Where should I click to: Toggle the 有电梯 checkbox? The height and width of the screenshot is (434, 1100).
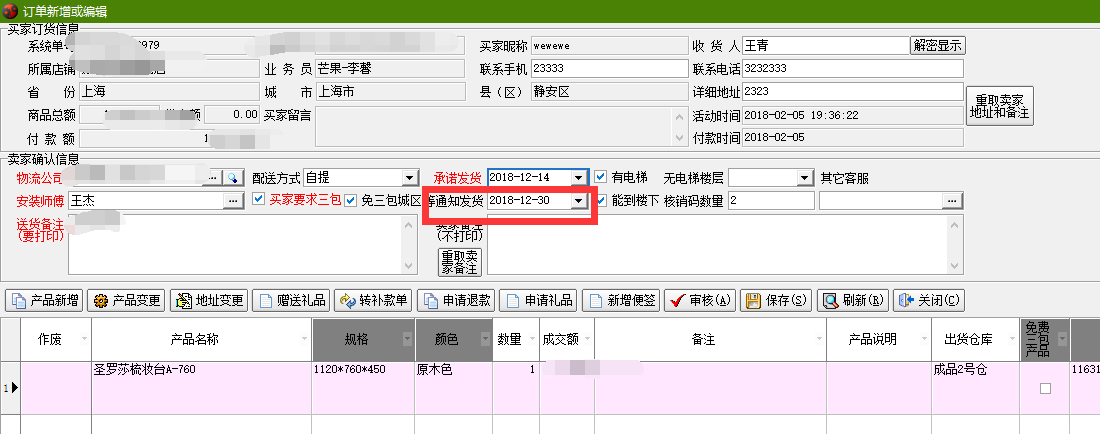tap(601, 178)
